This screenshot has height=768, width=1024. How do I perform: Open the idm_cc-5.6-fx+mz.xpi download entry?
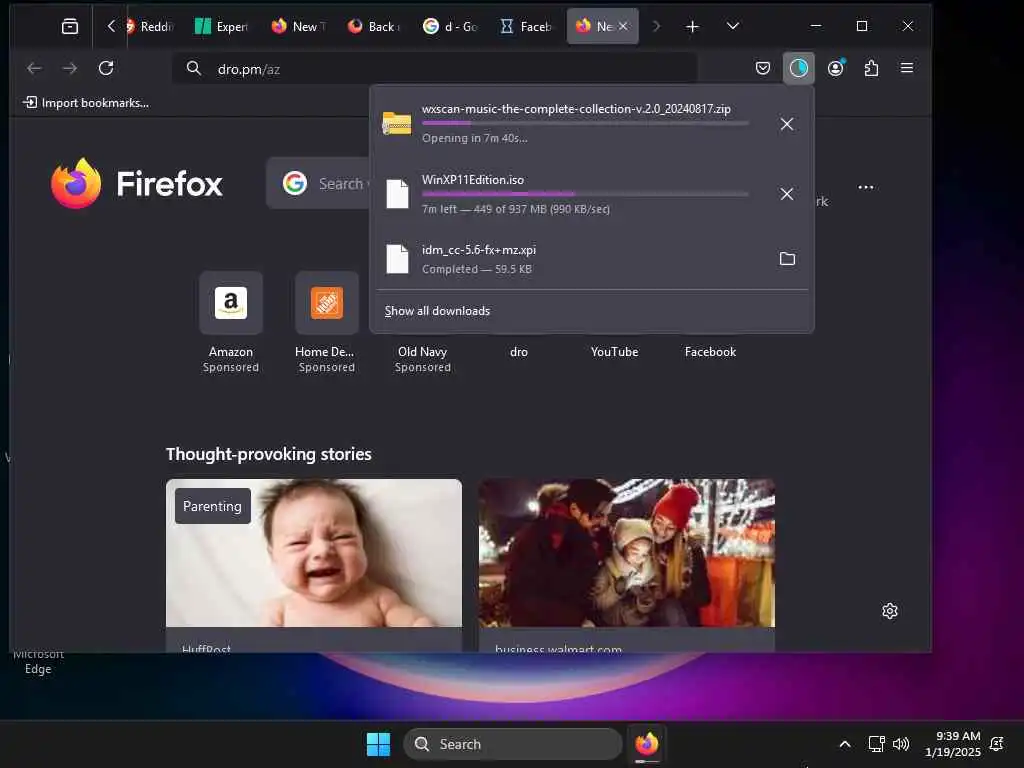tap(569, 259)
